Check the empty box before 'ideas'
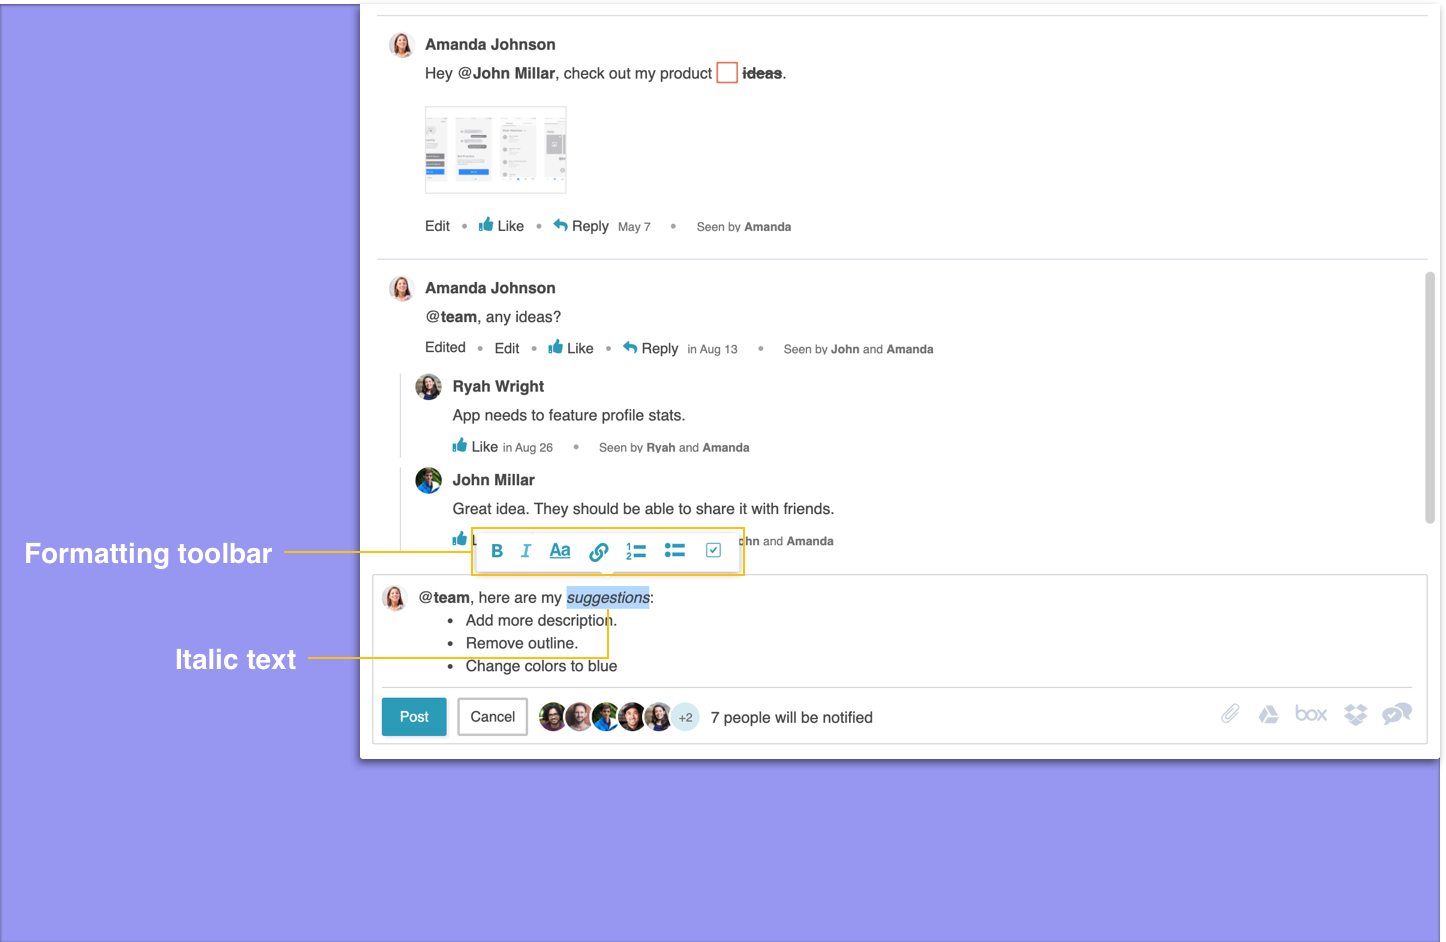The image size is (1446, 942). [727, 73]
